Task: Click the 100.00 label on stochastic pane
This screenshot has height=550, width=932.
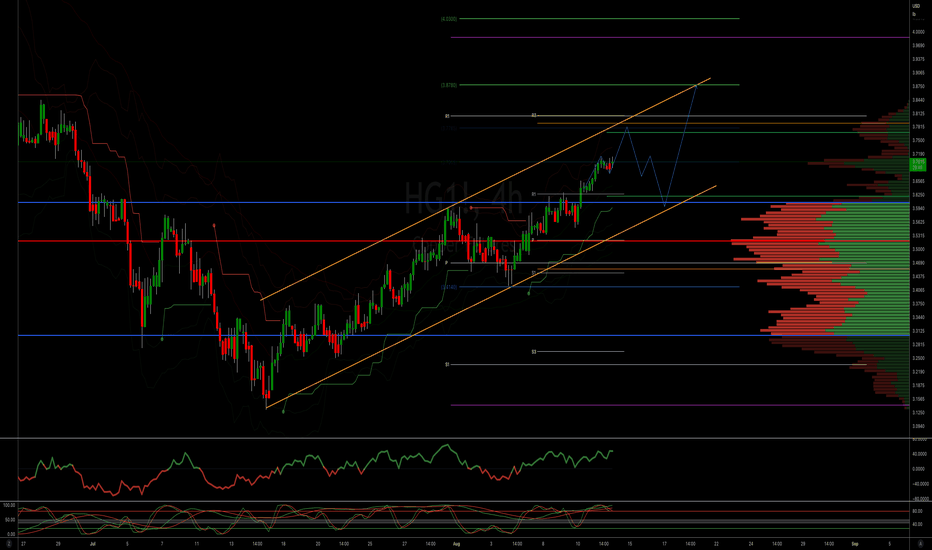Action: (x=9, y=505)
